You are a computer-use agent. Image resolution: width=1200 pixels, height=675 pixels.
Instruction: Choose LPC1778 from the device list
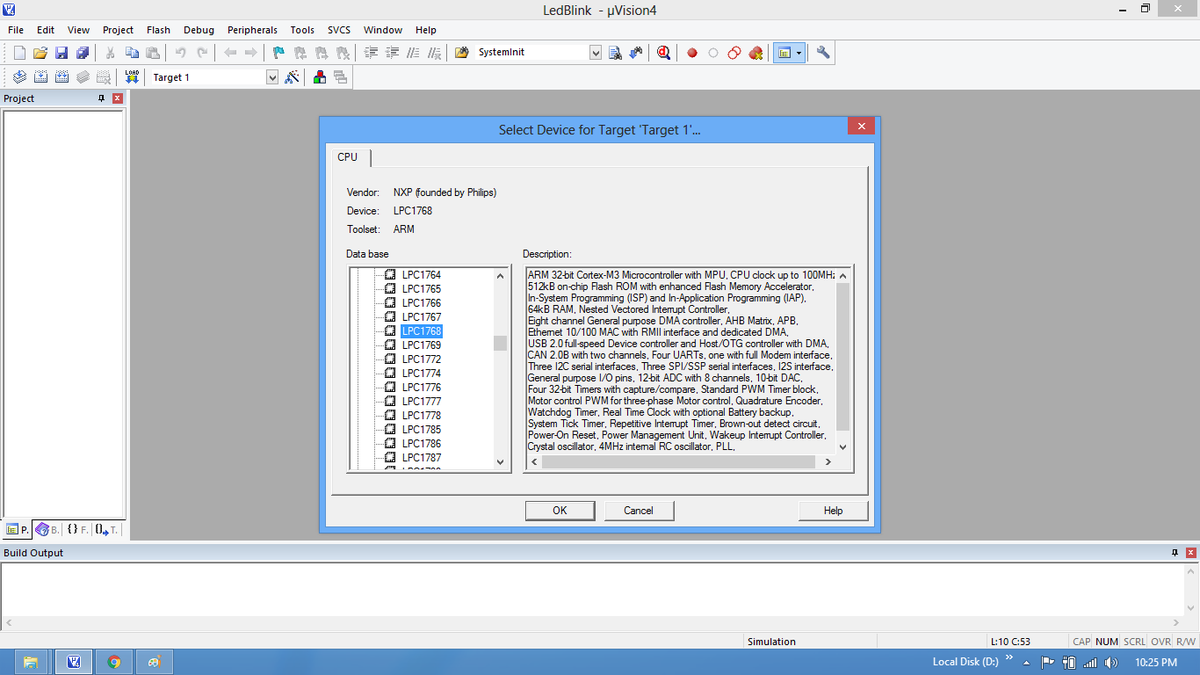421,415
